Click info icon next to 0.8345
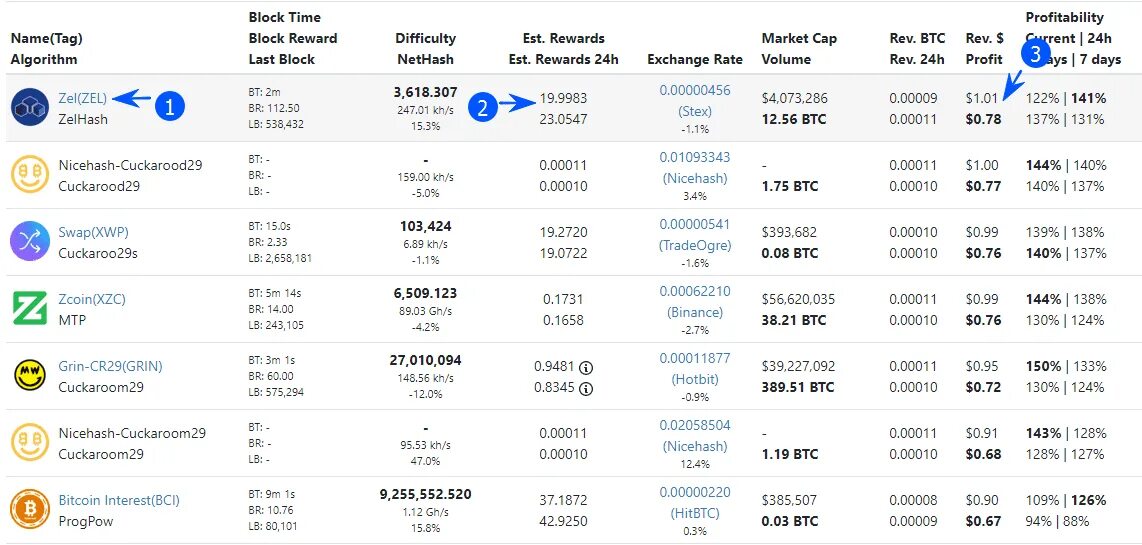This screenshot has width=1142, height=545. pyautogui.click(x=586, y=388)
